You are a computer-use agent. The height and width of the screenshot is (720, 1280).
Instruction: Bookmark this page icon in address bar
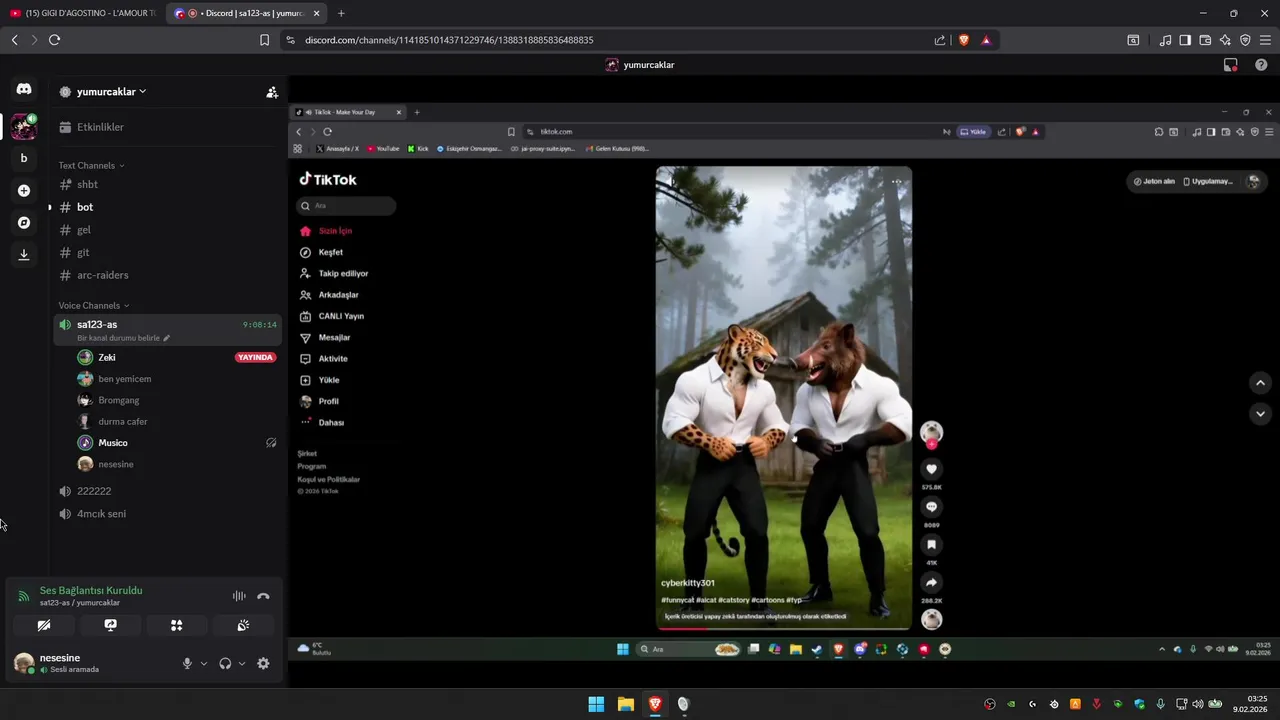click(x=264, y=40)
